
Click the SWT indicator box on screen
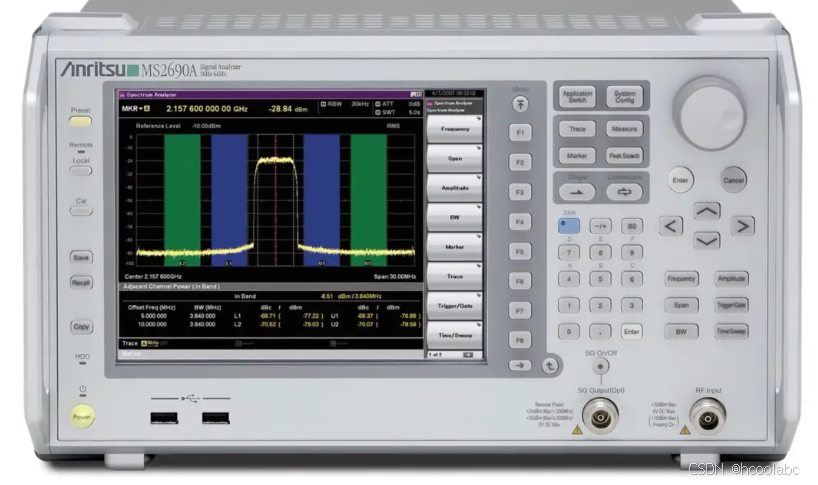tap(378, 113)
